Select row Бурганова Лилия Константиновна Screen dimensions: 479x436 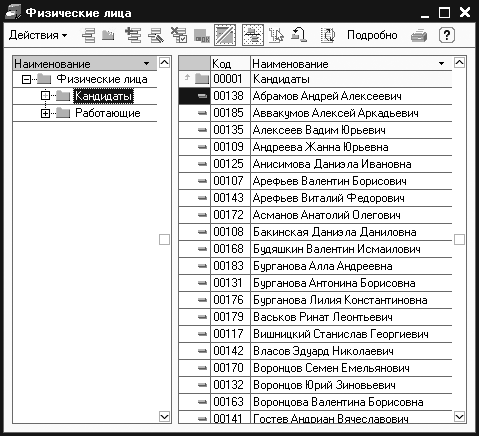315,300
